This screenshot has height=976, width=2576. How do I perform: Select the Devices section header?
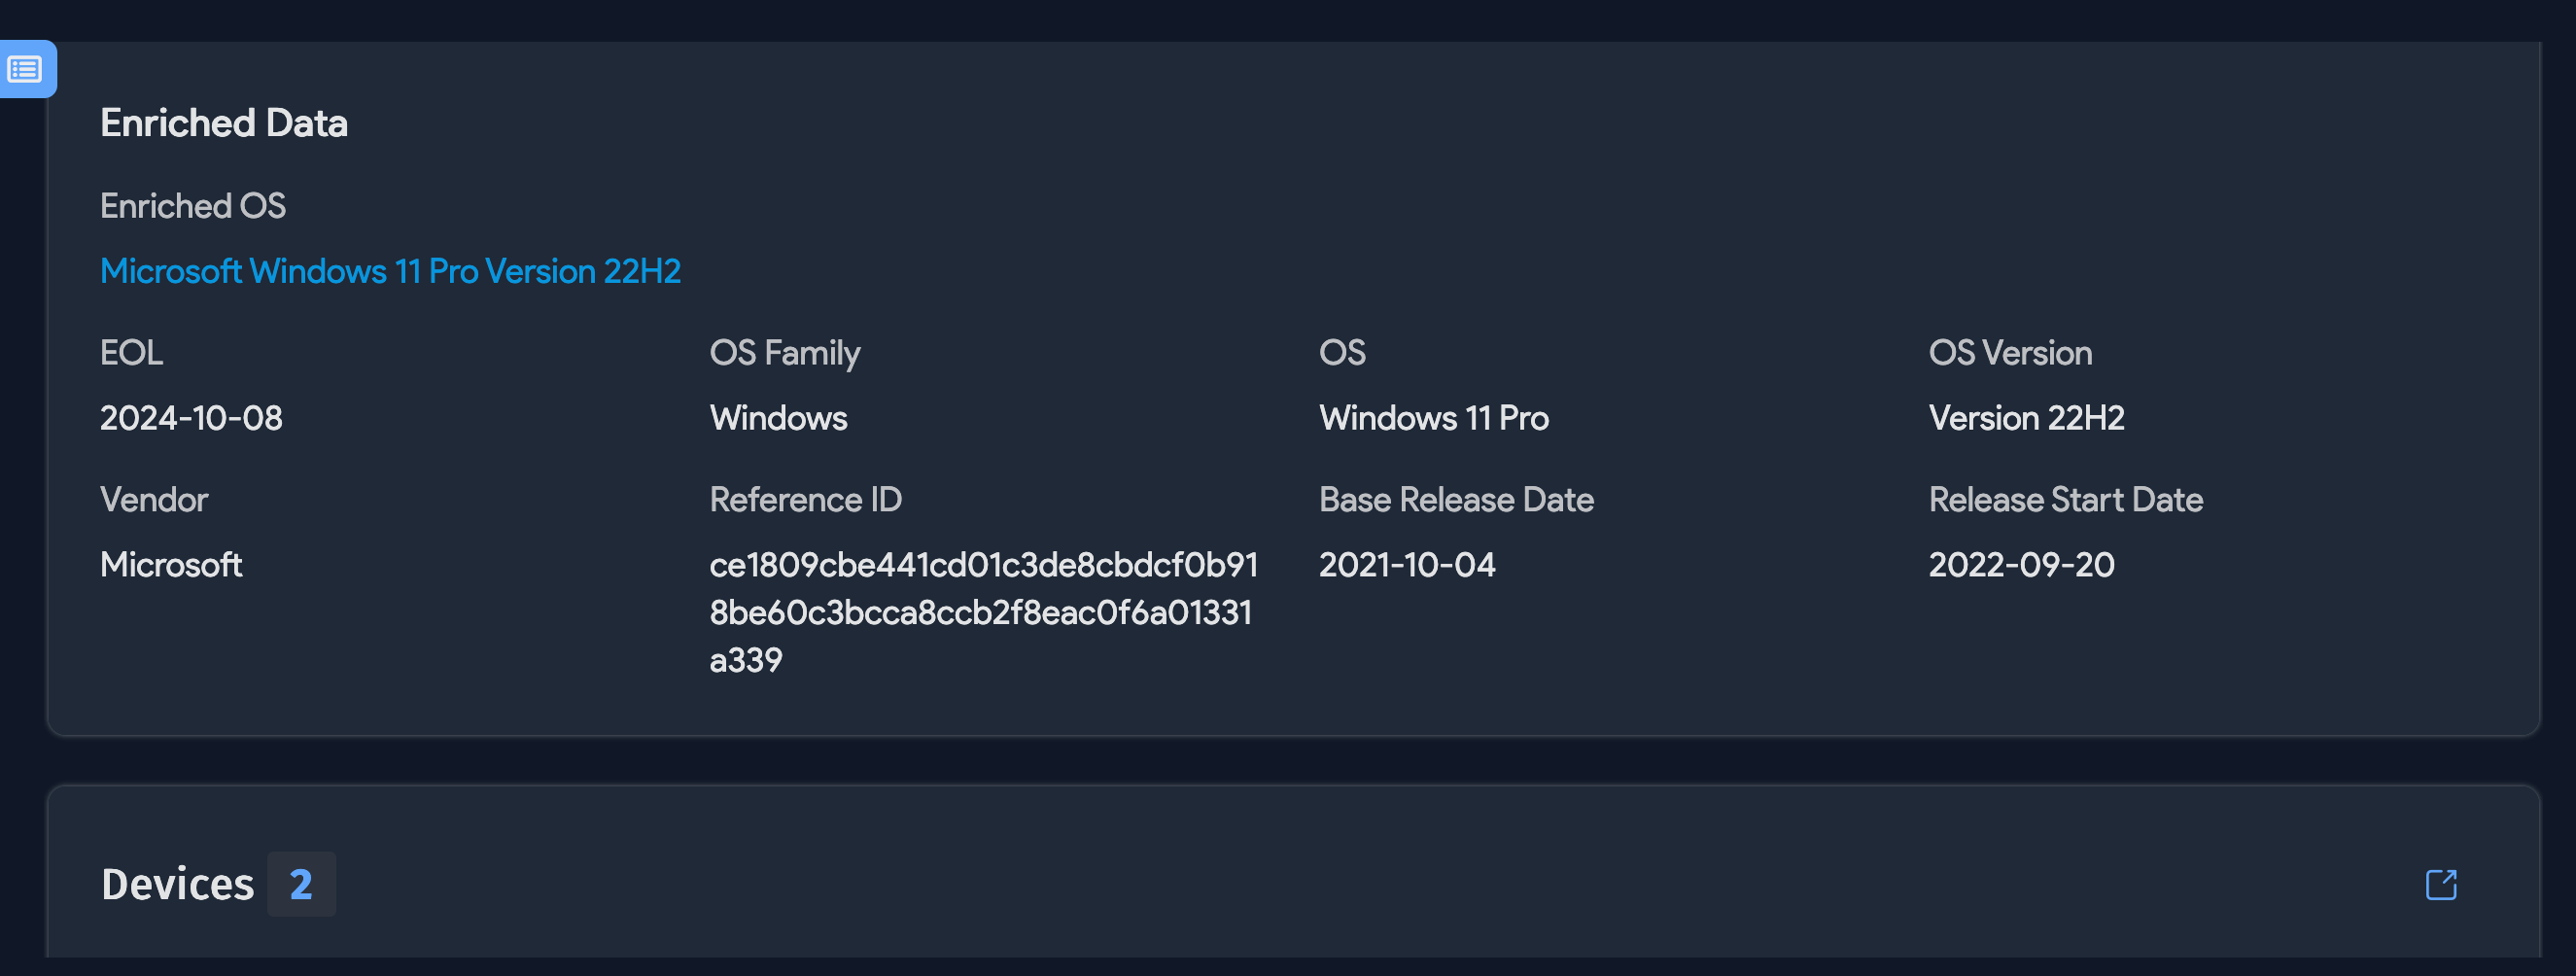click(x=177, y=884)
